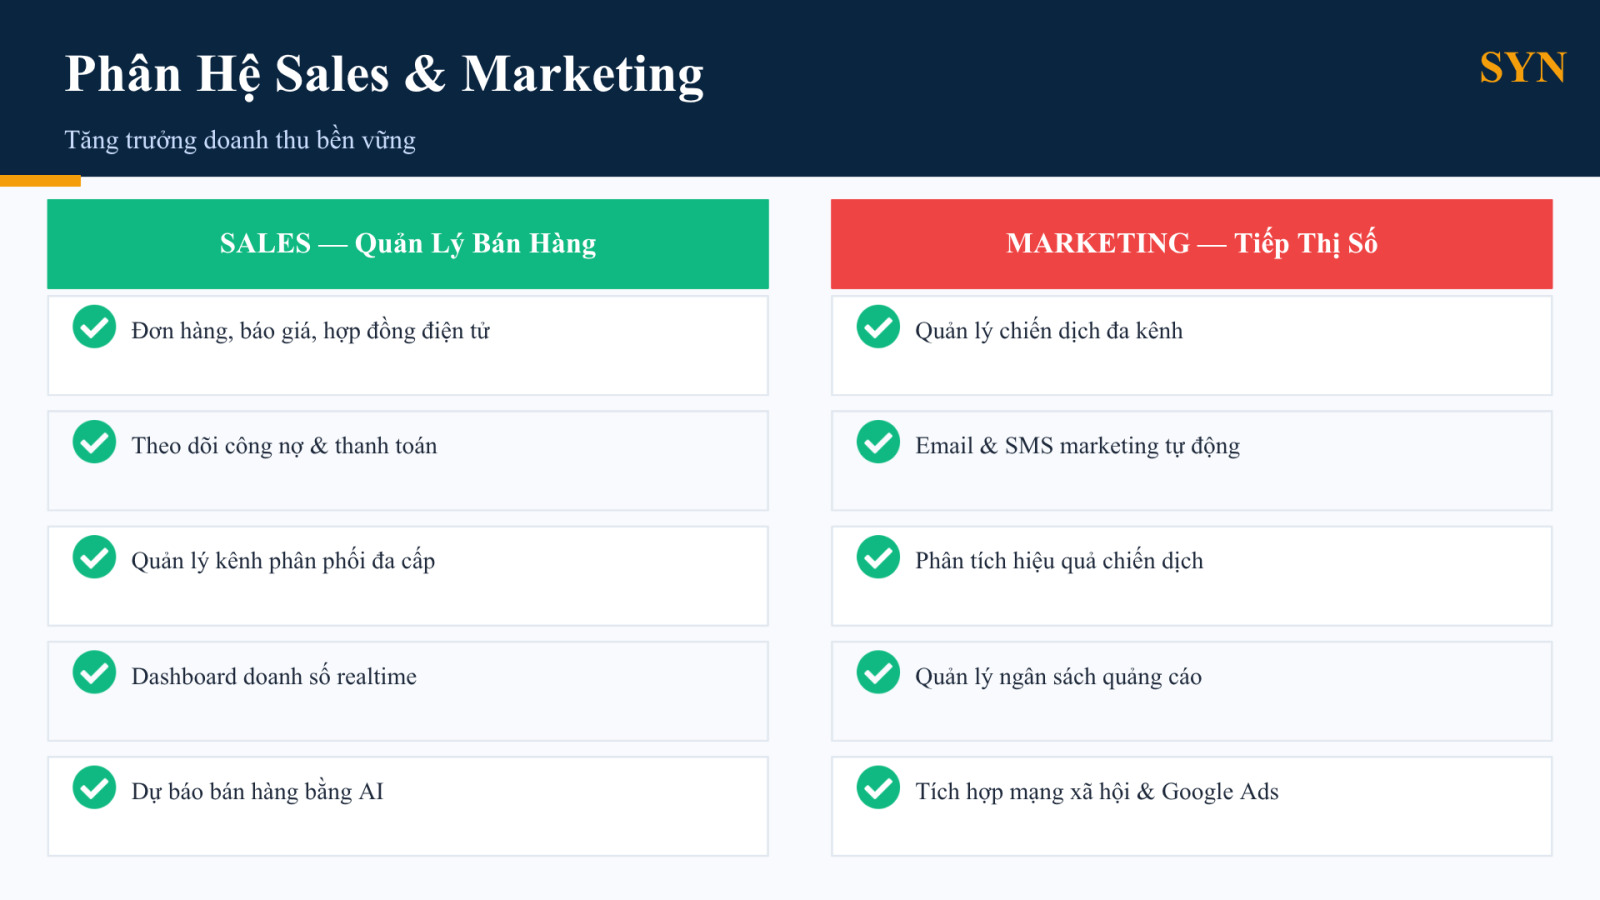Click the text Tích hợp mạng xã hội & Google Ads
1600x900 pixels.
(1097, 792)
